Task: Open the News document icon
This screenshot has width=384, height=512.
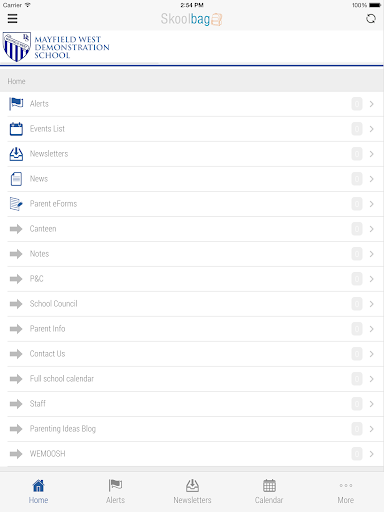Action: coord(16,179)
